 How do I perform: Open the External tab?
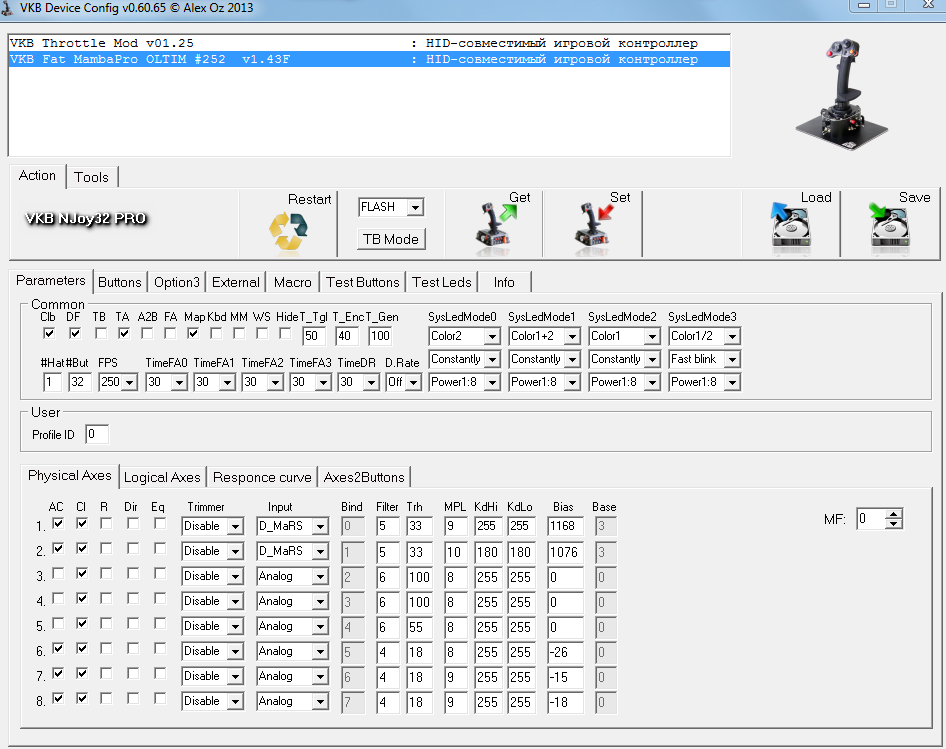click(x=235, y=282)
